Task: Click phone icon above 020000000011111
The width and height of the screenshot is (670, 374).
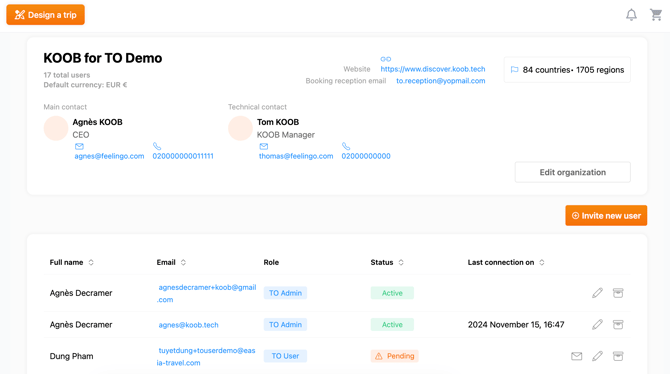Action: coord(157,146)
